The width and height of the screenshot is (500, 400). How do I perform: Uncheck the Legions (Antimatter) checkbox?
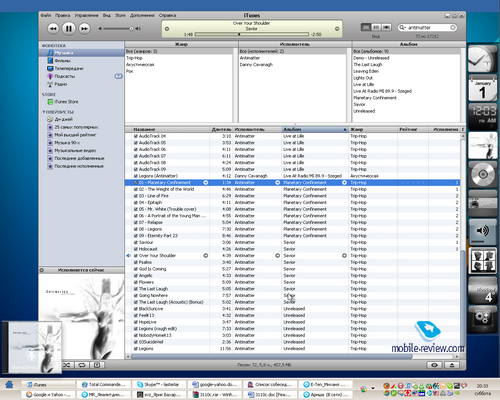pos(136,176)
